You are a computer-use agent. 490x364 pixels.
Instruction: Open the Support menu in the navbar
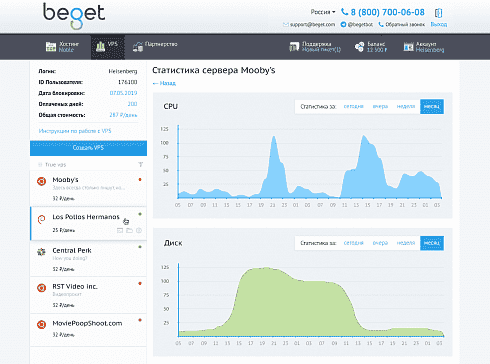point(315,47)
